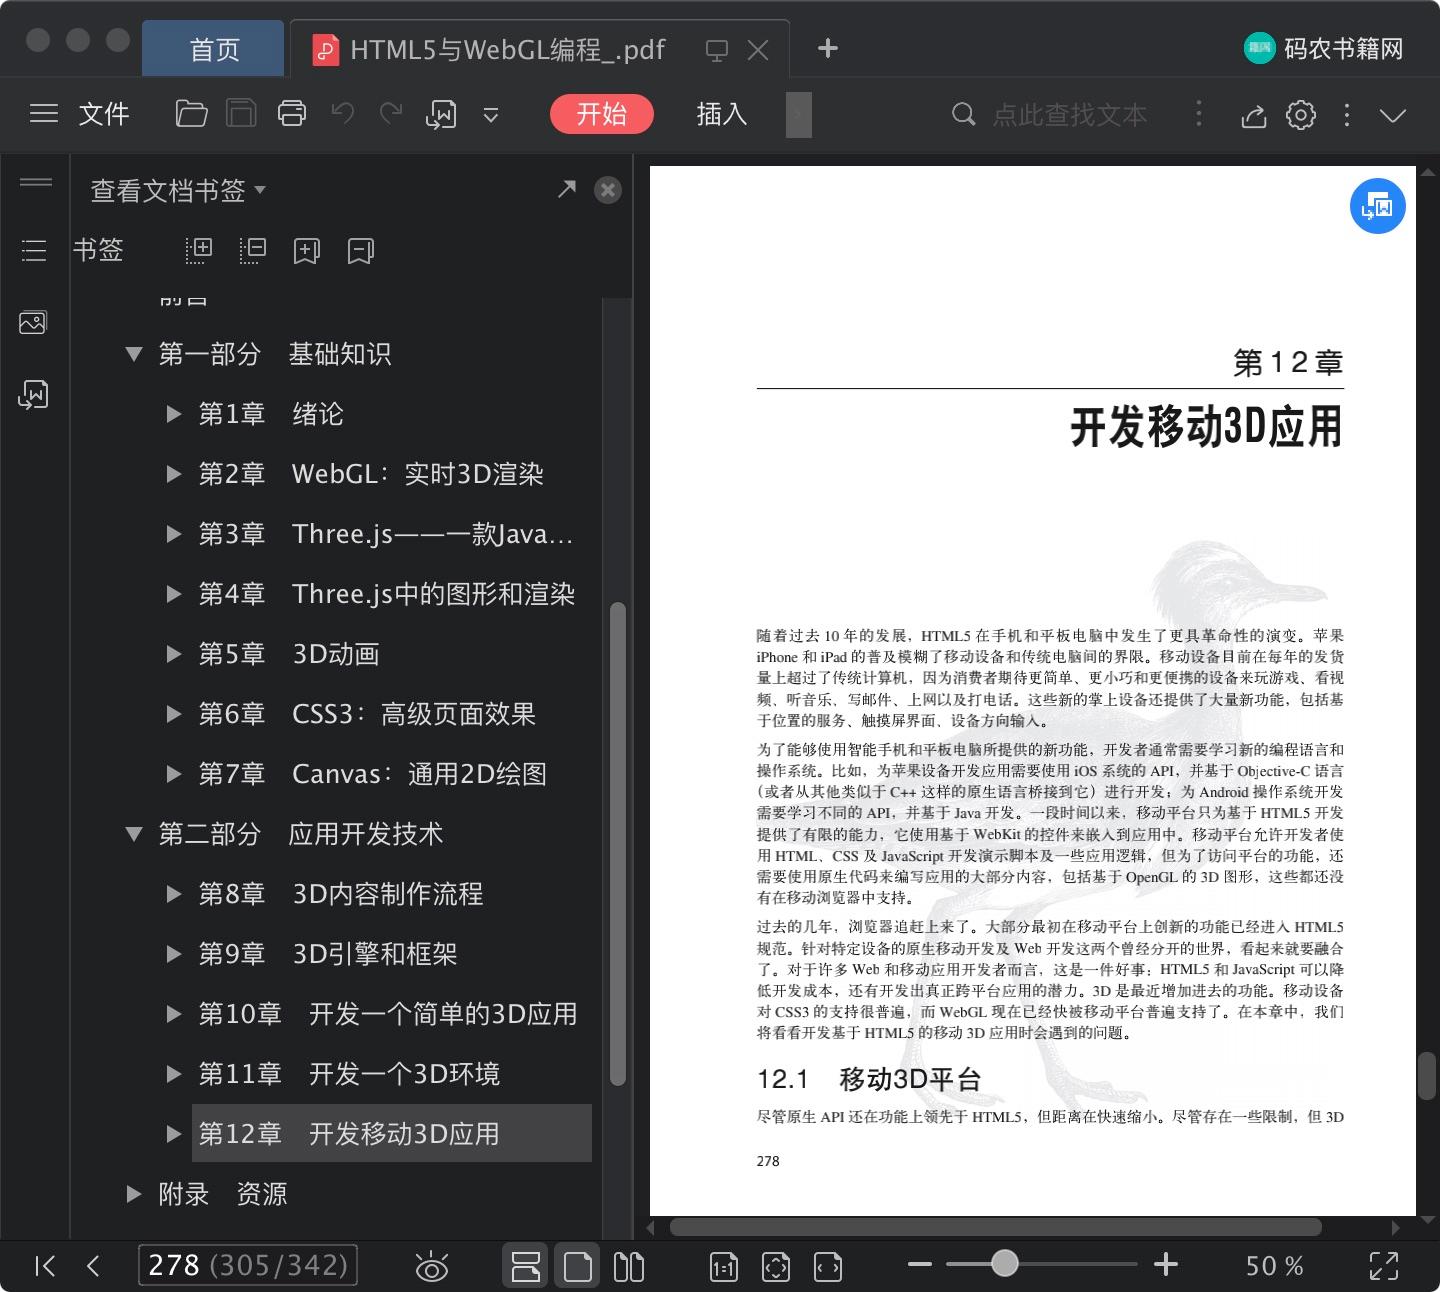Go to 第7章 Canvas: 通用2D绘图
Image resolution: width=1440 pixels, height=1292 pixels.
[373, 774]
